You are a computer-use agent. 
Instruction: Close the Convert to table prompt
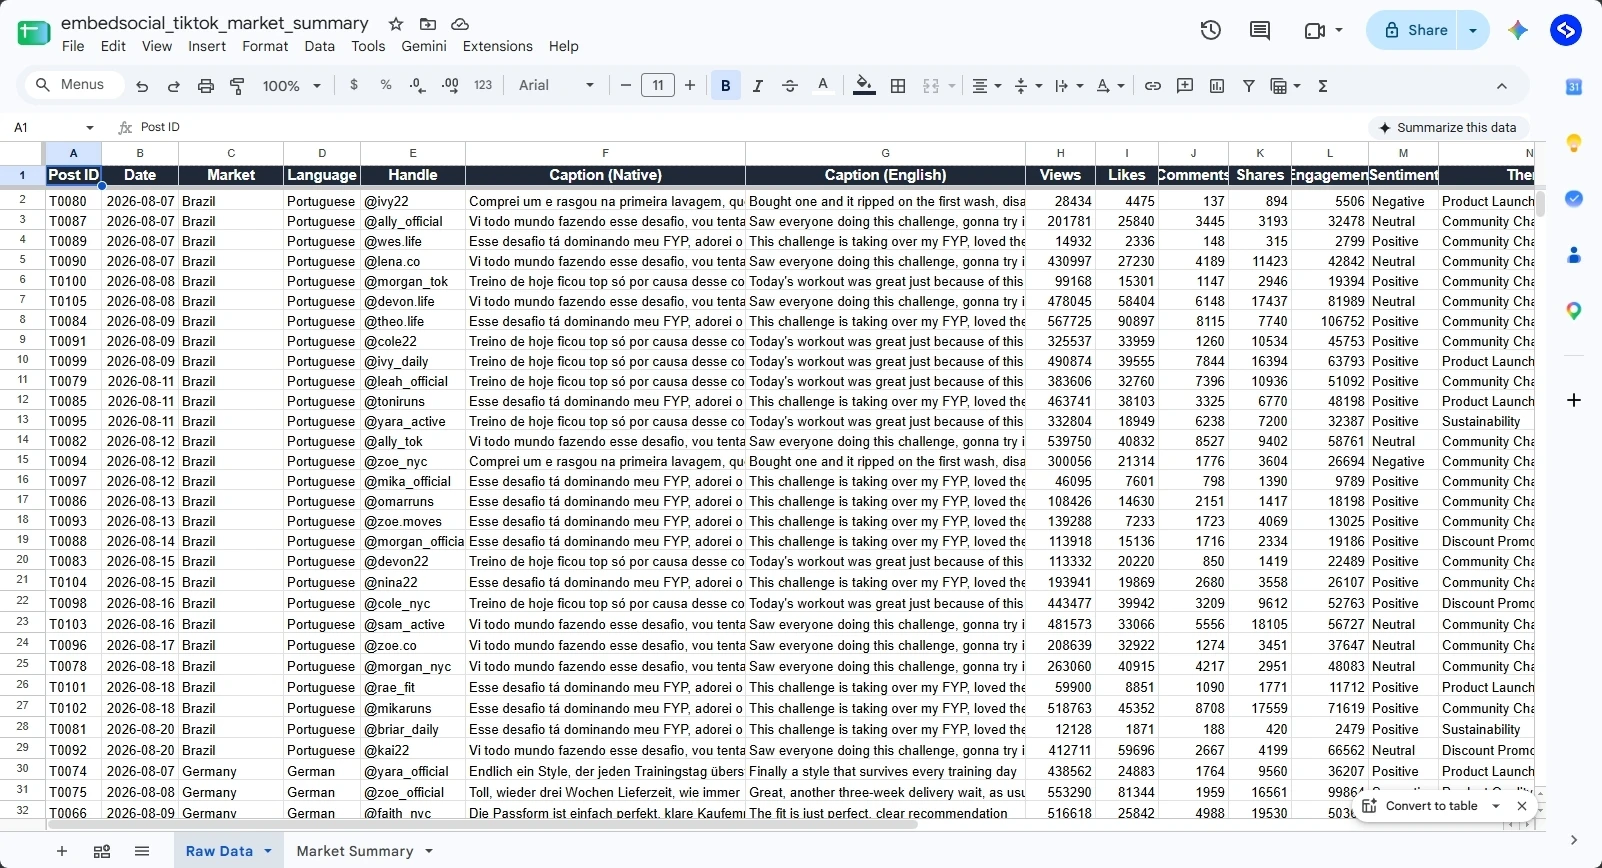coord(1522,806)
